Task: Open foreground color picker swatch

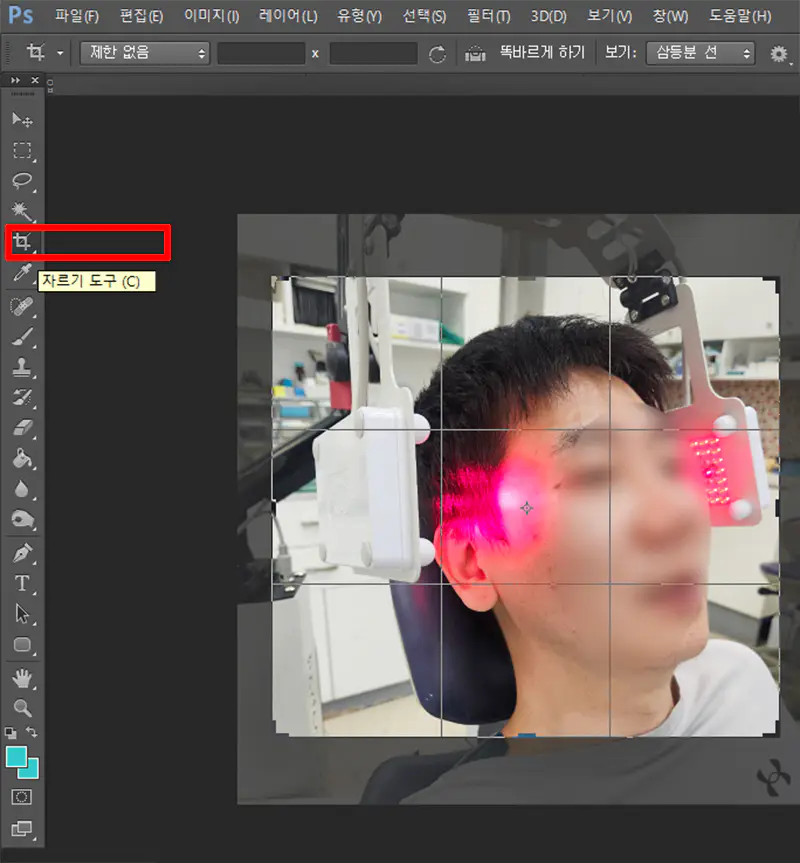Action: [15, 757]
